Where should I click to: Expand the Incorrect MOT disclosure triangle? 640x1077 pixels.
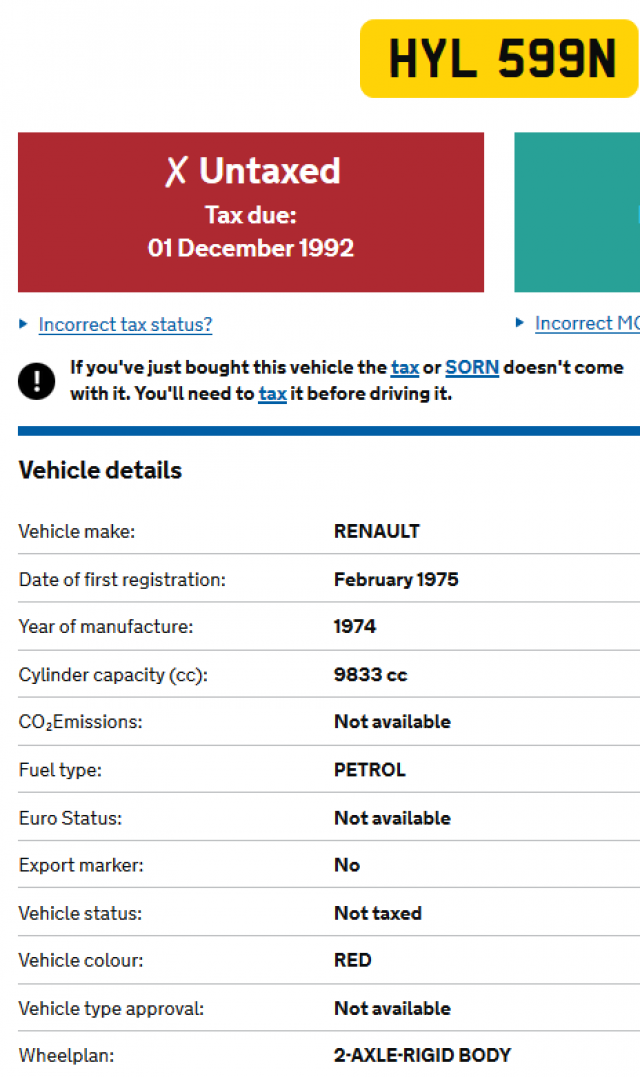pyautogui.click(x=520, y=323)
